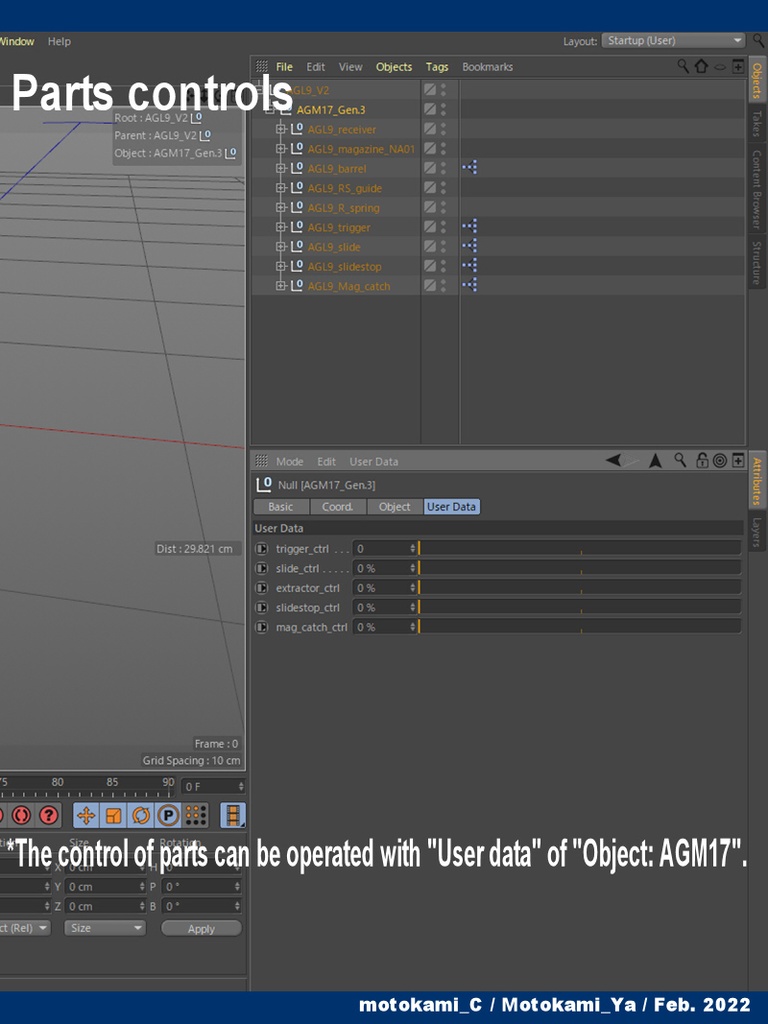Click the current frame 0 F field
Screen dimensions: 768x1024
214,786
